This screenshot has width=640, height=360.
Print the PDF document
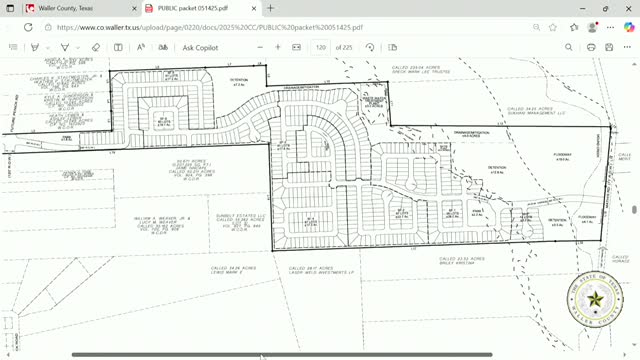point(591,47)
